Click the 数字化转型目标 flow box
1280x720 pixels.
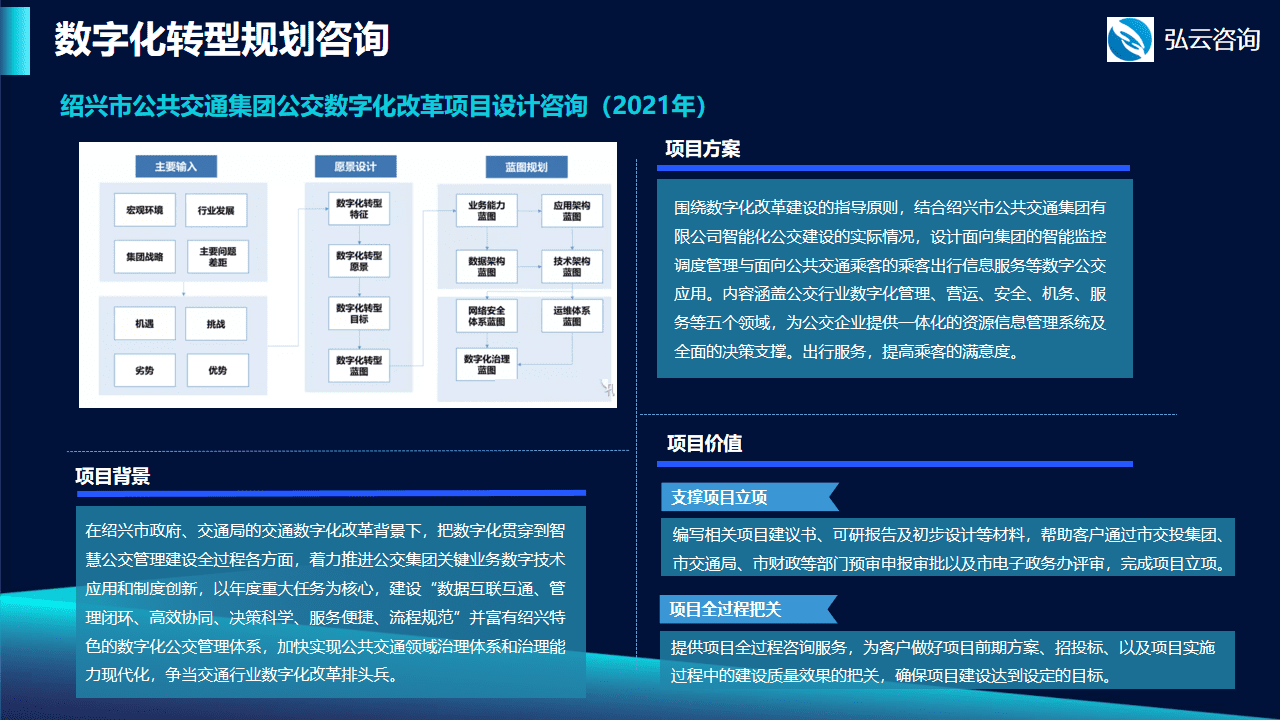(358, 313)
